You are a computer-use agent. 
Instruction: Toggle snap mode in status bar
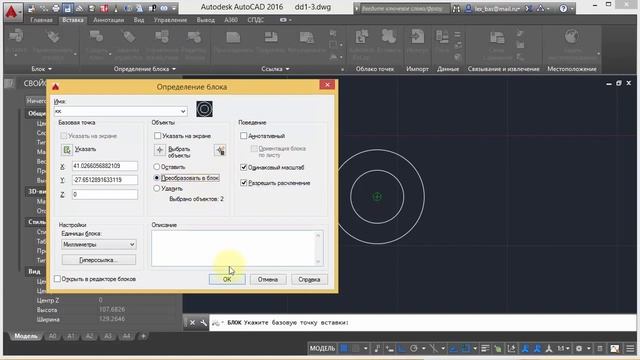coord(356,348)
